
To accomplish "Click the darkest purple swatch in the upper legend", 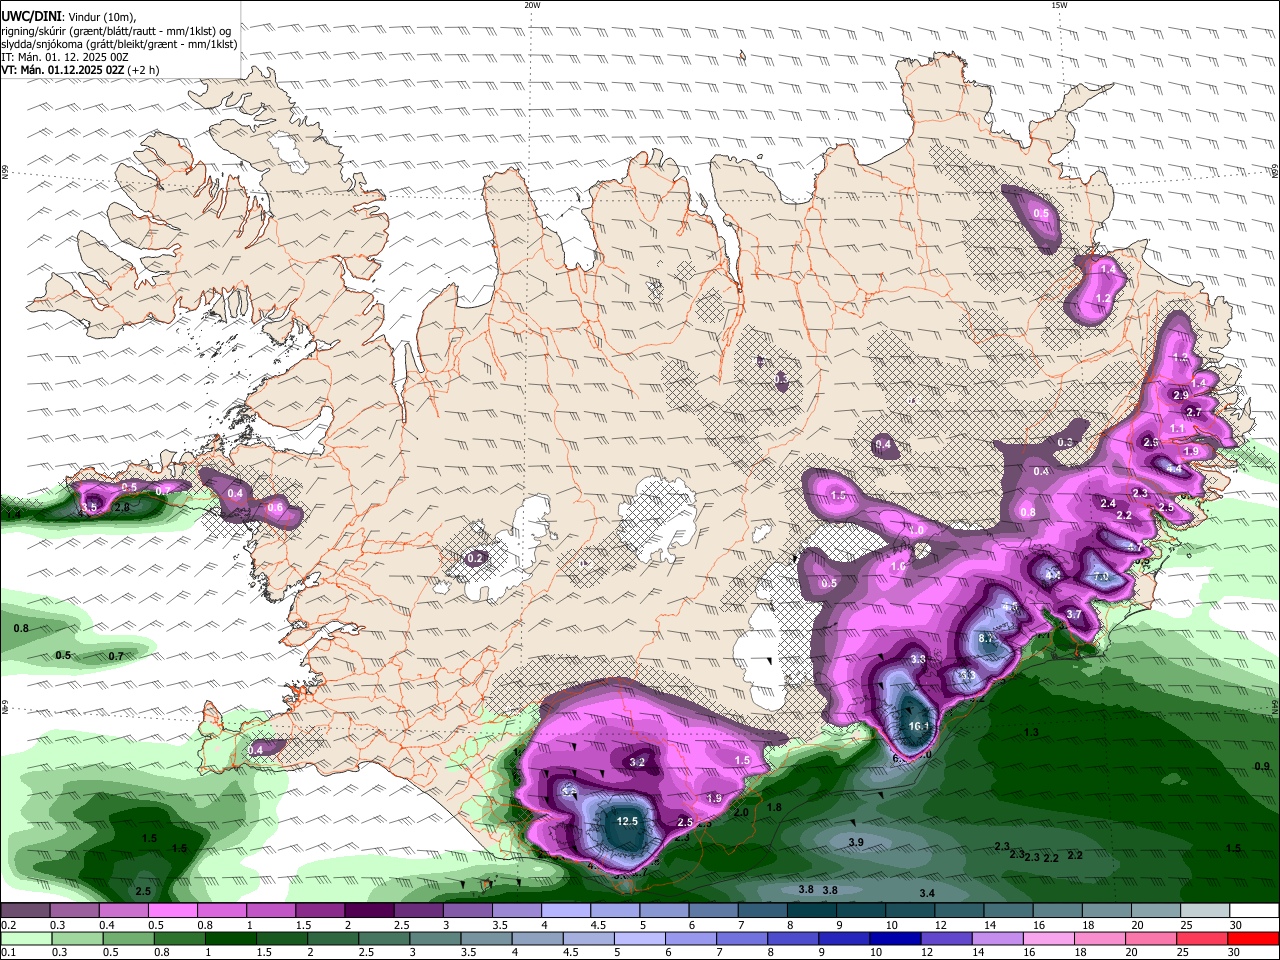I will (x=368, y=911).
